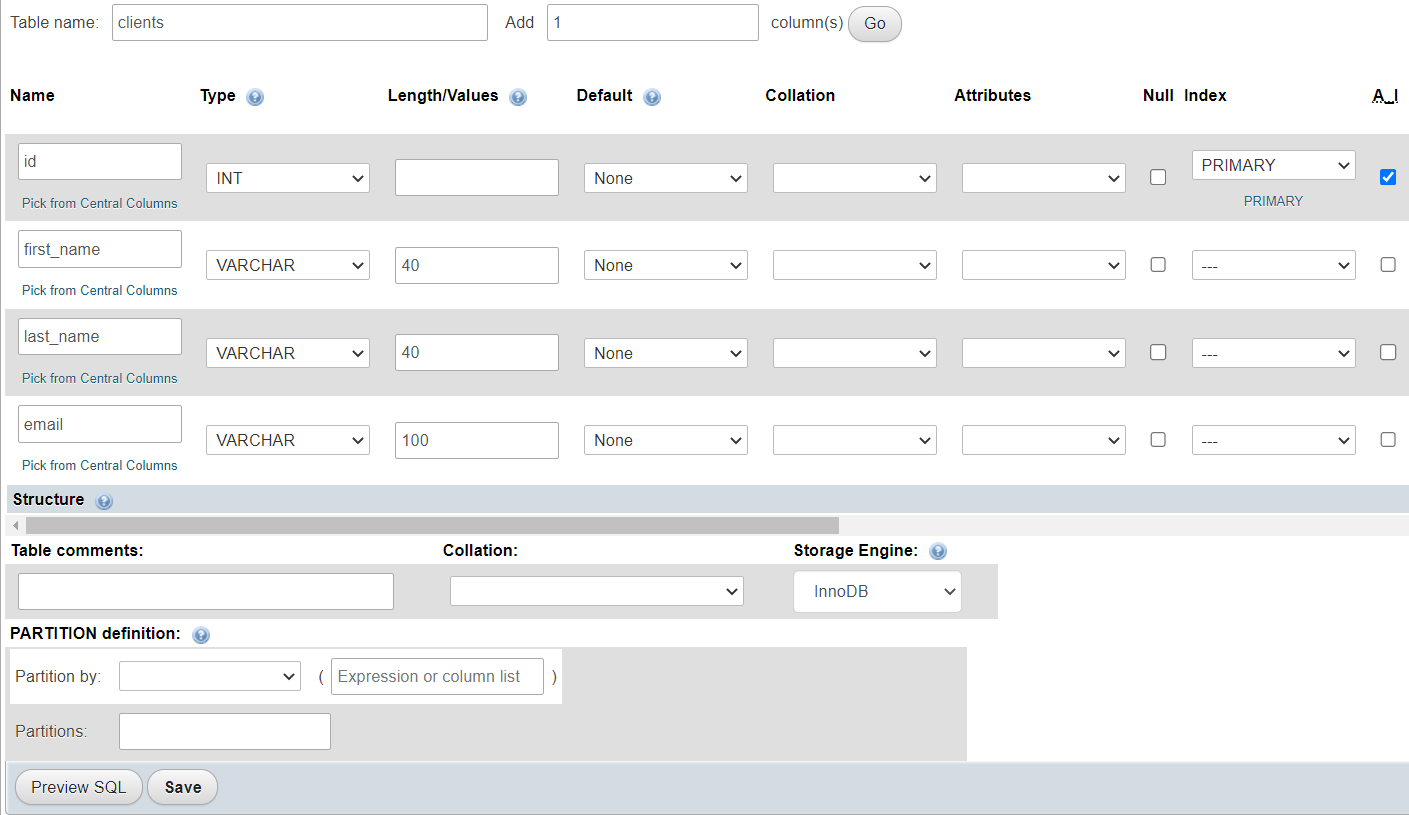Click the A_I column header
Screen dimensions: 1409x815
[1385, 95]
